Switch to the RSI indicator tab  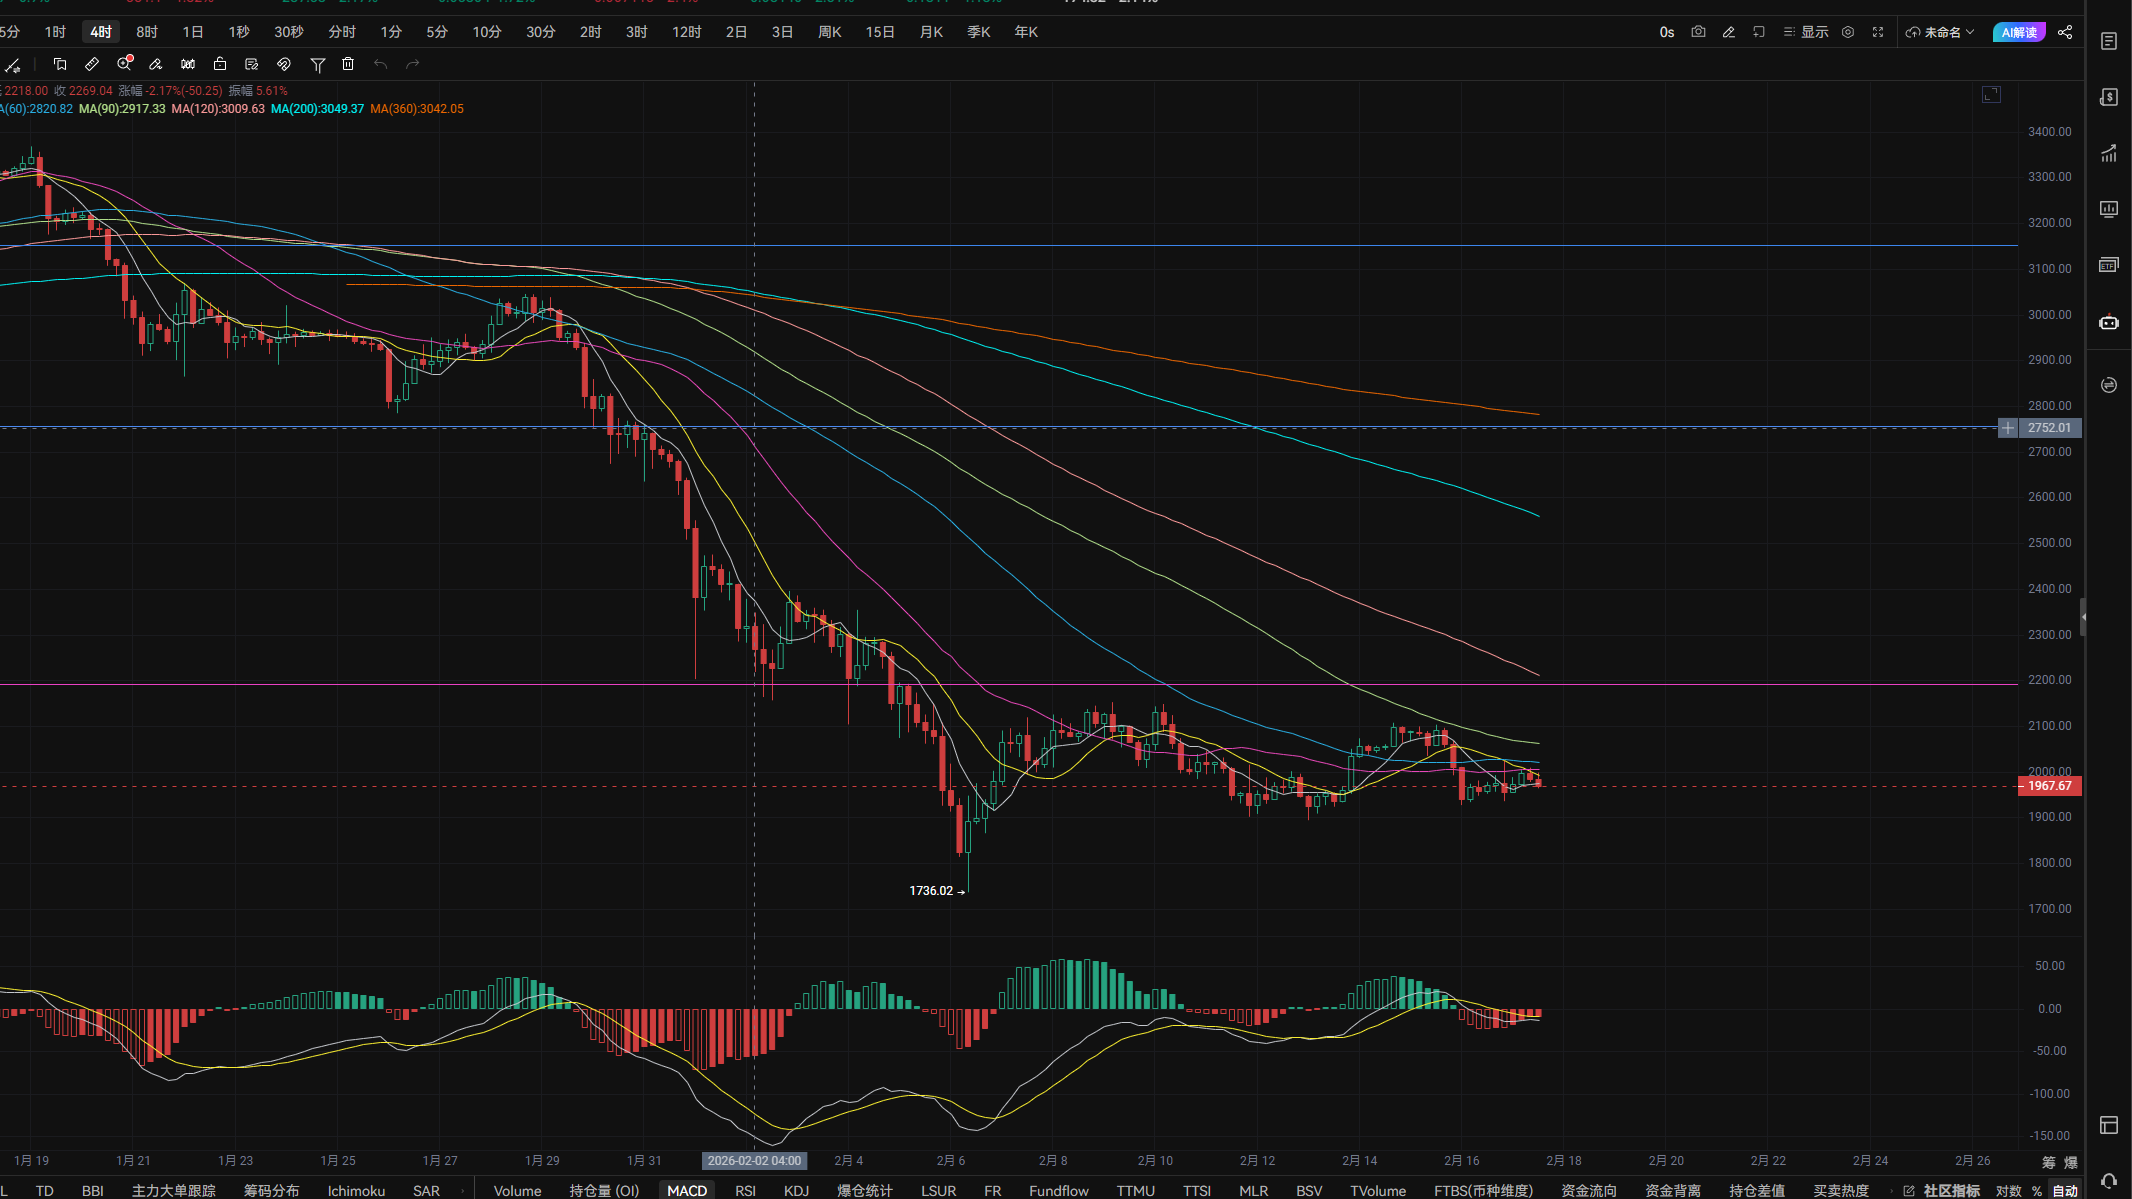tap(745, 1190)
